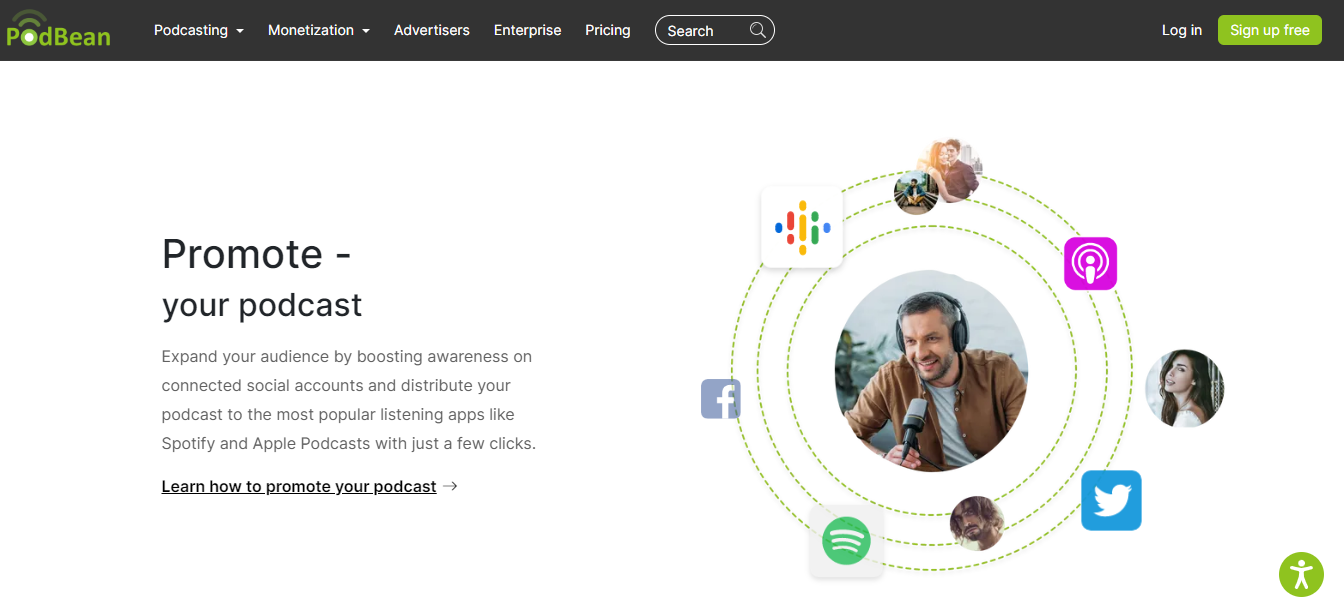
Task: Click the Sign up free button
Action: [1270, 30]
